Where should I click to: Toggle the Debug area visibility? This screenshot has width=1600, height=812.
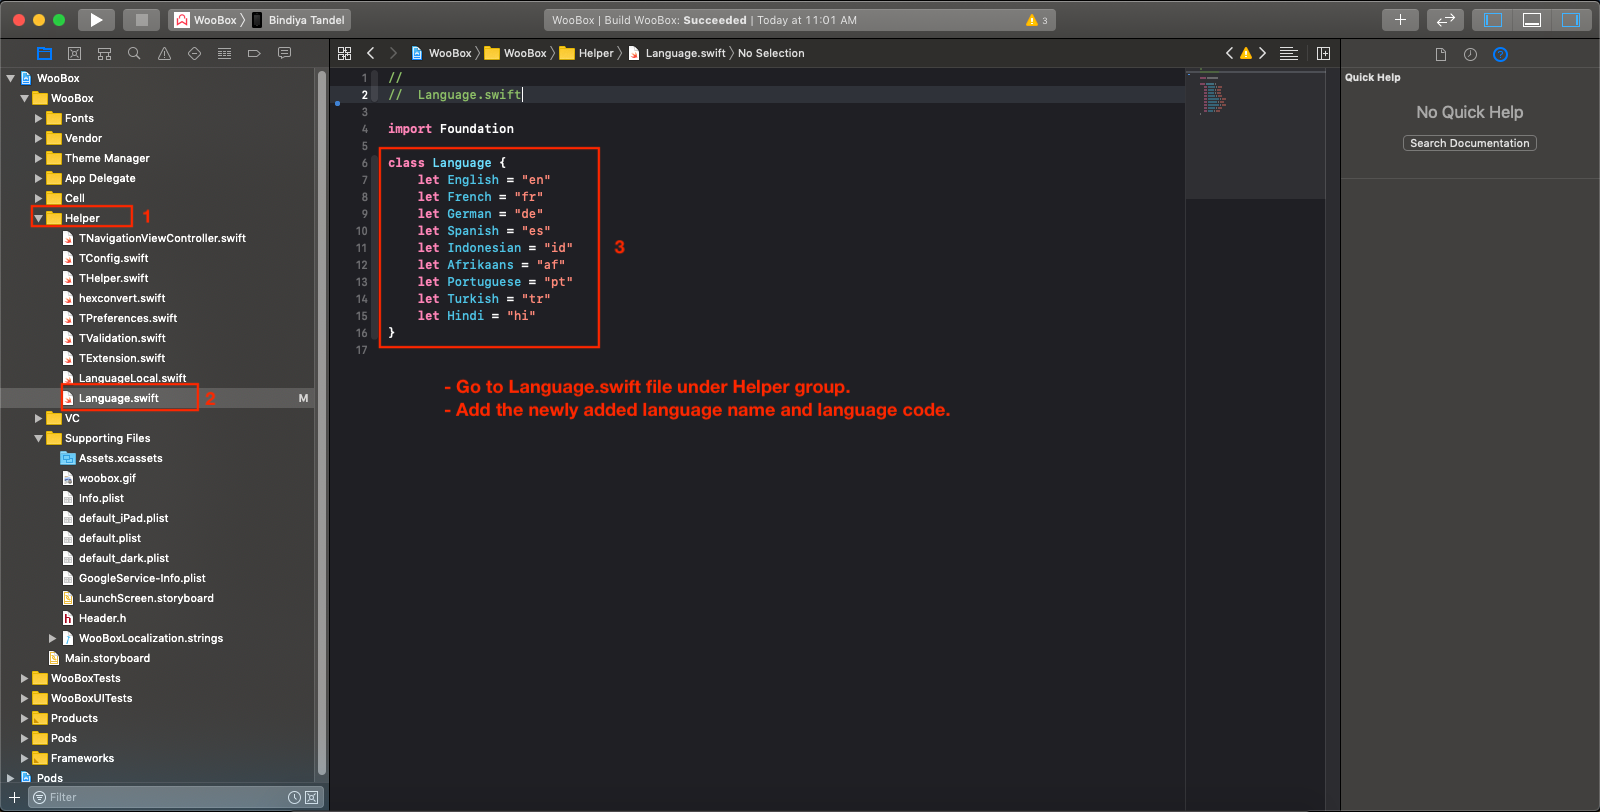[x=1532, y=20]
